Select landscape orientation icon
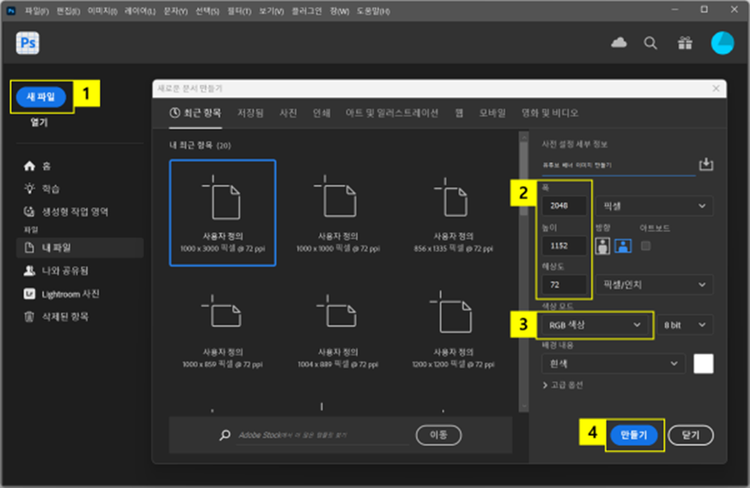The image size is (750, 488). click(623, 246)
